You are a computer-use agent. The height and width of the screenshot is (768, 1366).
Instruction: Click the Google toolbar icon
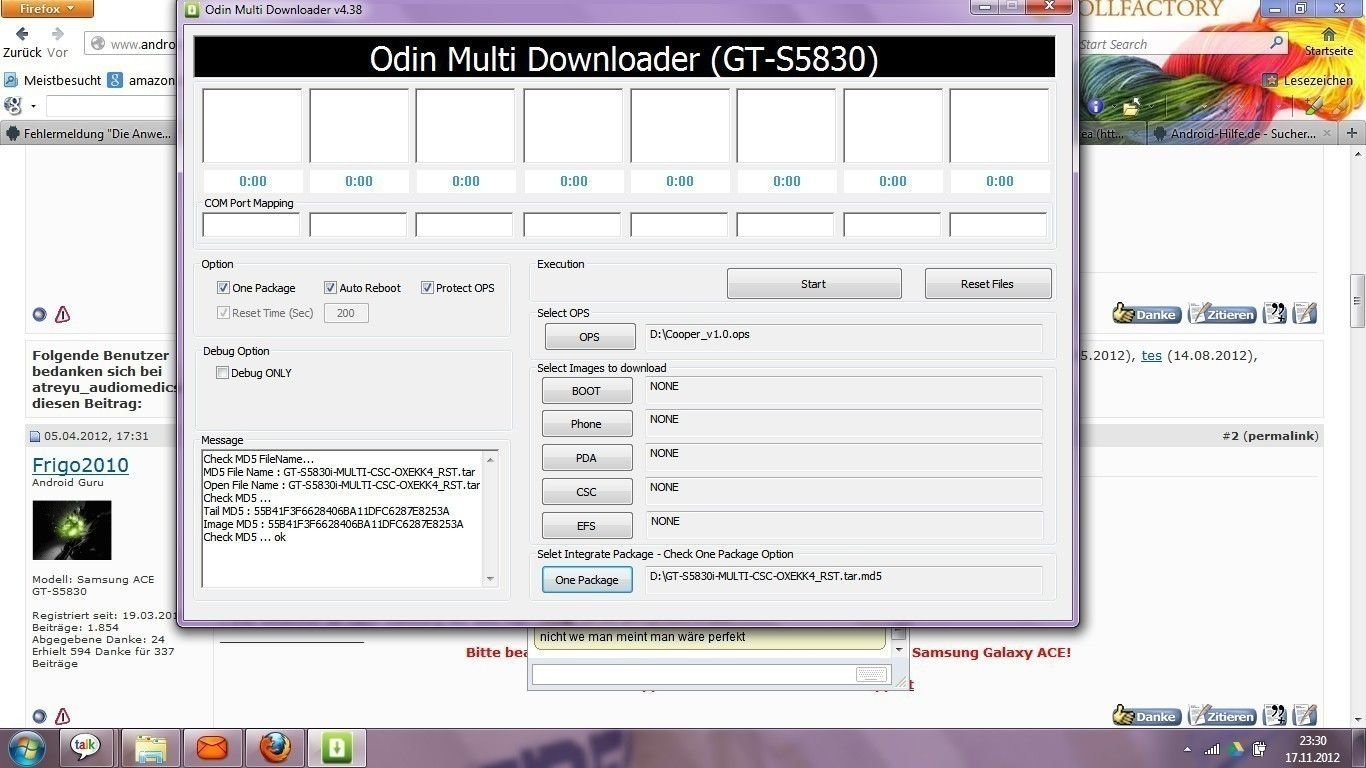(x=13, y=106)
